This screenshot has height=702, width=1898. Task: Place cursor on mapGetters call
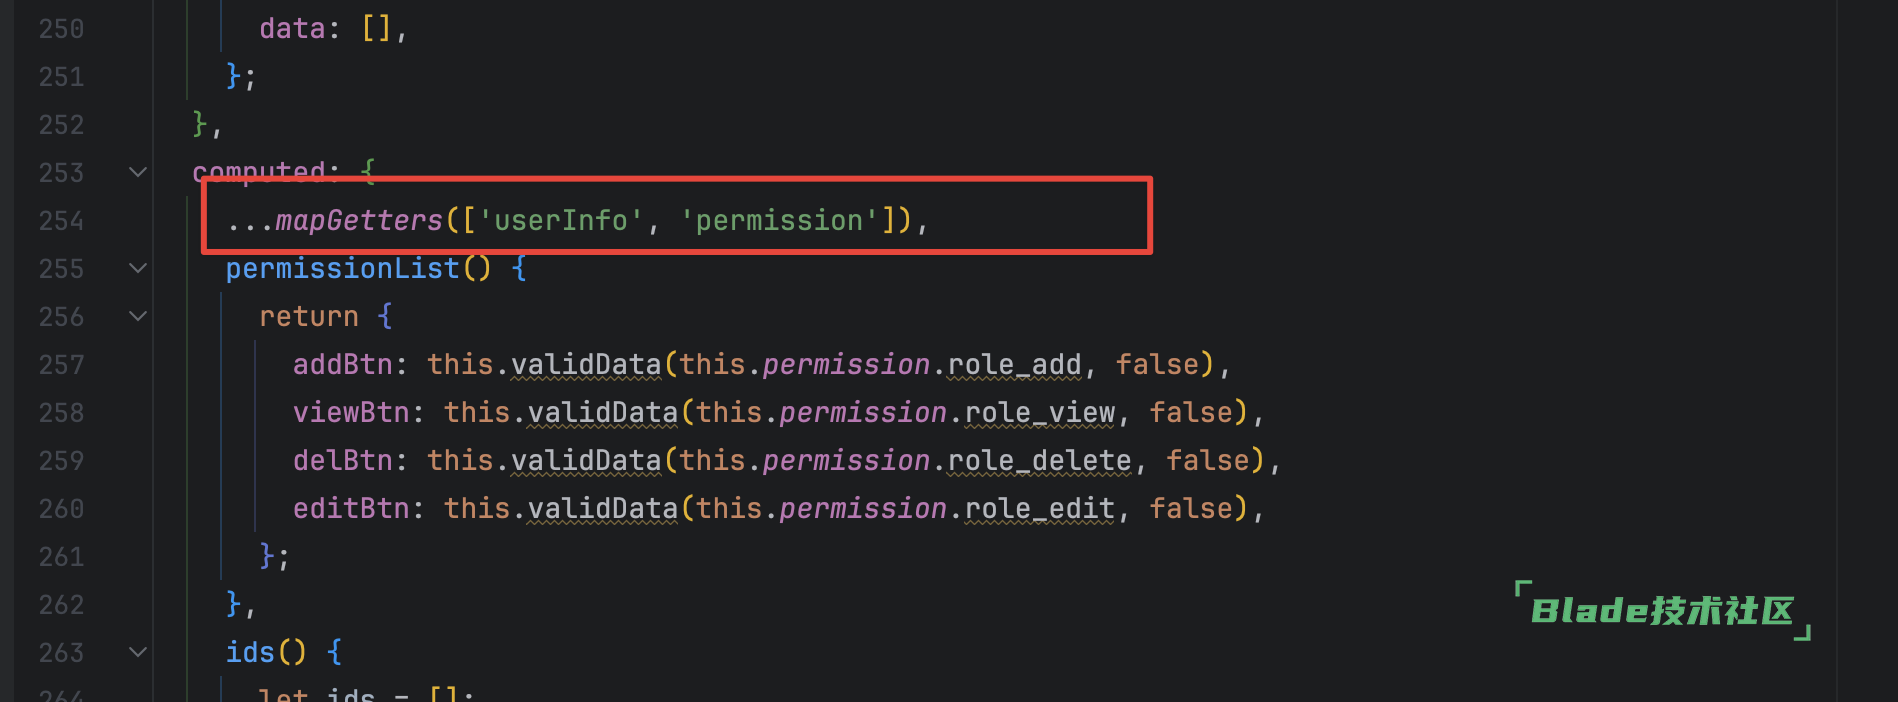pyautogui.click(x=359, y=220)
